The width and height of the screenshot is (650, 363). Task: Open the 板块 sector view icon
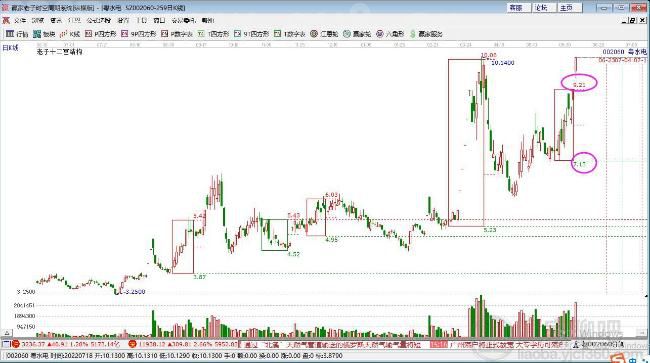44,34
